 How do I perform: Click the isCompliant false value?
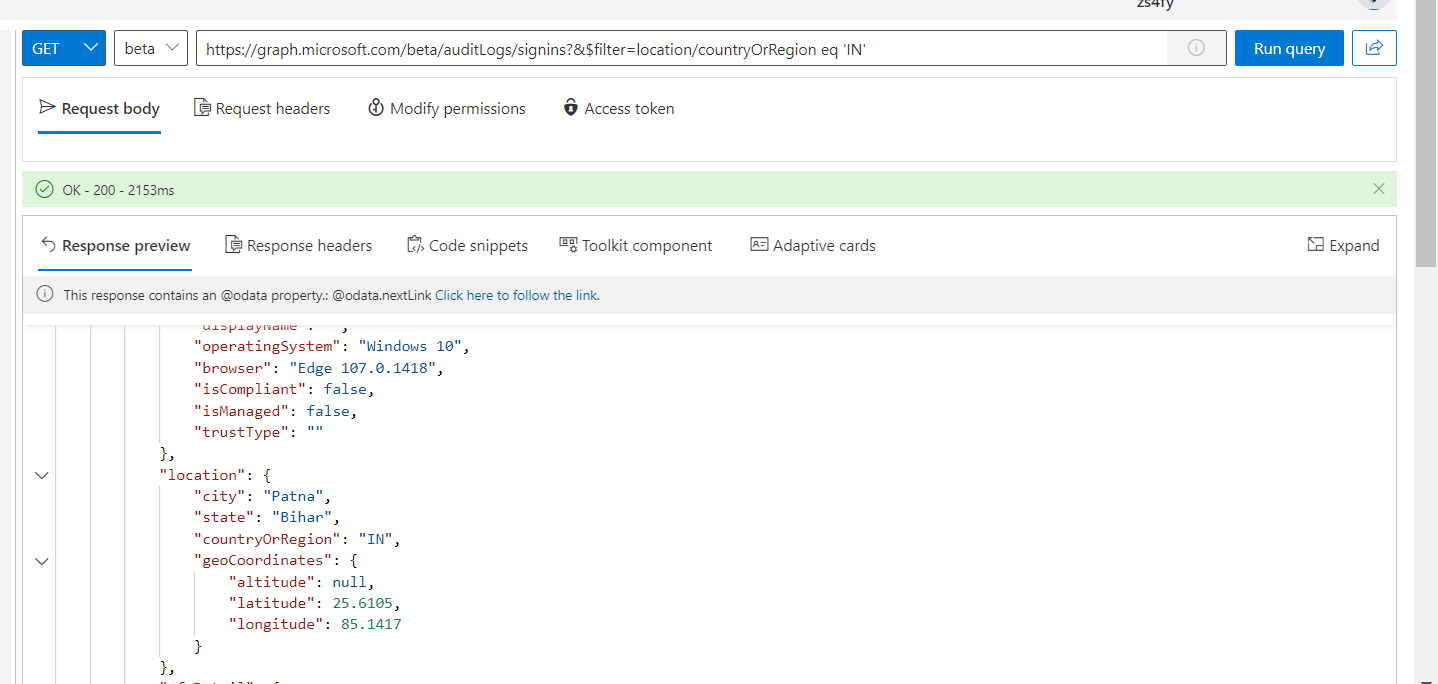344,389
